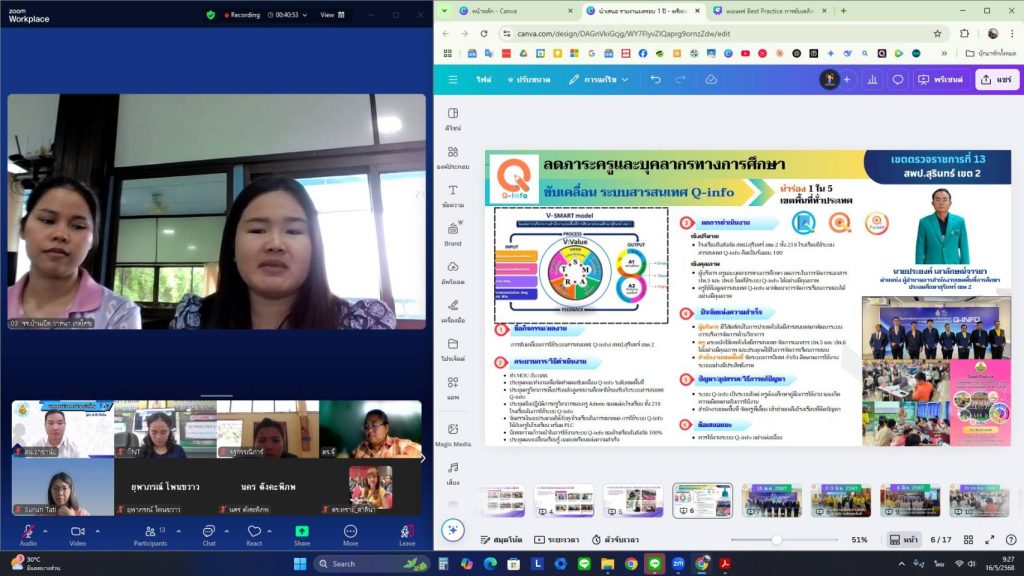Start Zoom Share screen

[x=302, y=534]
